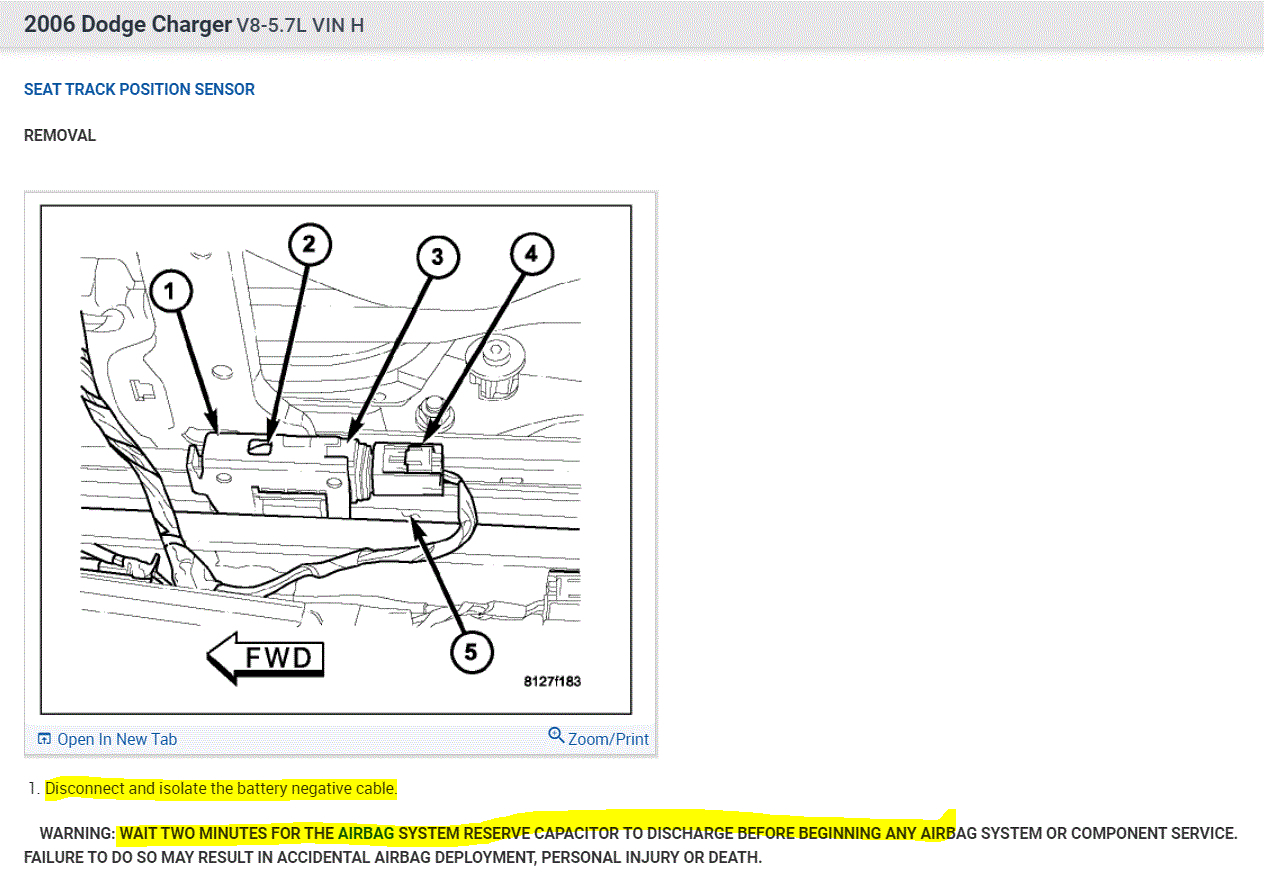Click the V8-5.7L VIN H engine text

pyautogui.click(x=300, y=25)
